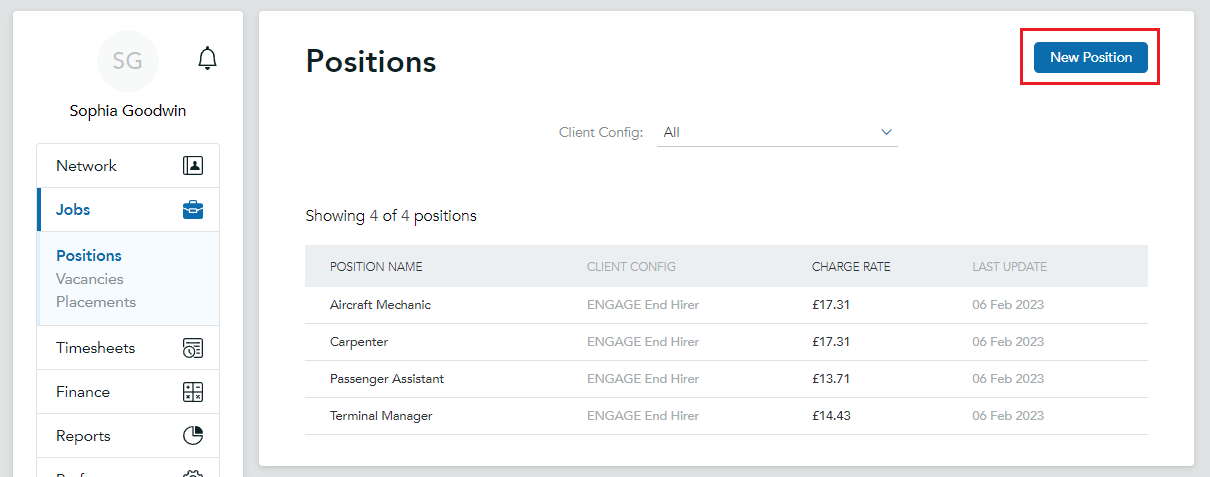The height and width of the screenshot is (477, 1210).
Task: Go to the Placements submenu
Action: point(96,302)
